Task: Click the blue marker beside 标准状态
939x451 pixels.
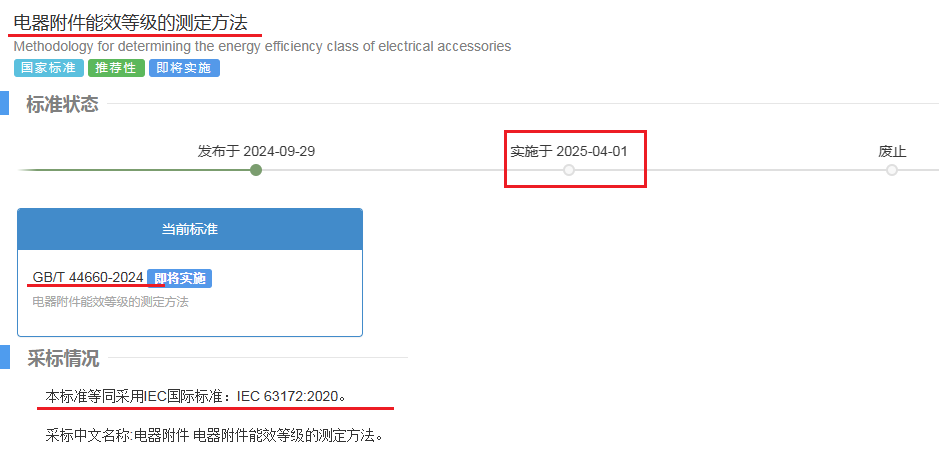Action: [x=4, y=104]
